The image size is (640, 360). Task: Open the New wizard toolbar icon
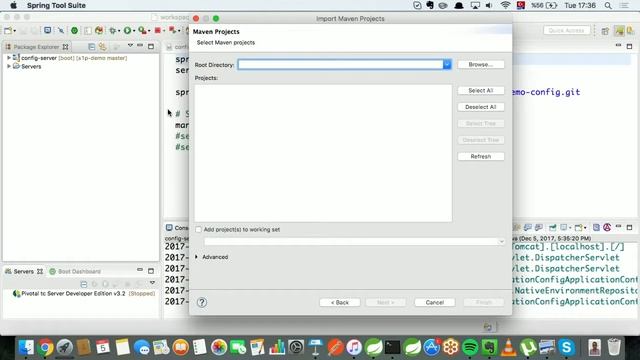coord(7,31)
